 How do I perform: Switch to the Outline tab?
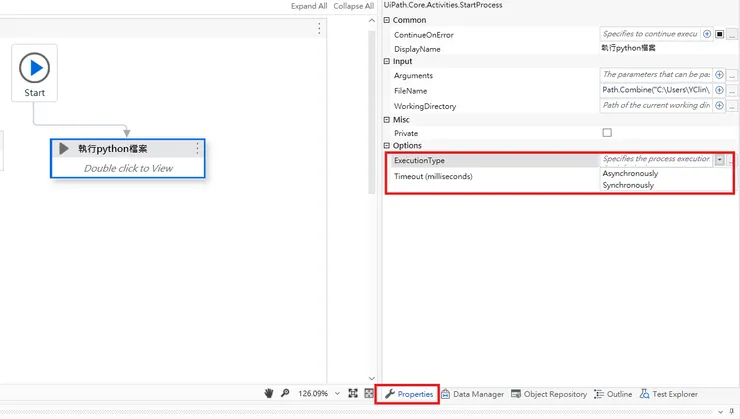pyautogui.click(x=613, y=394)
